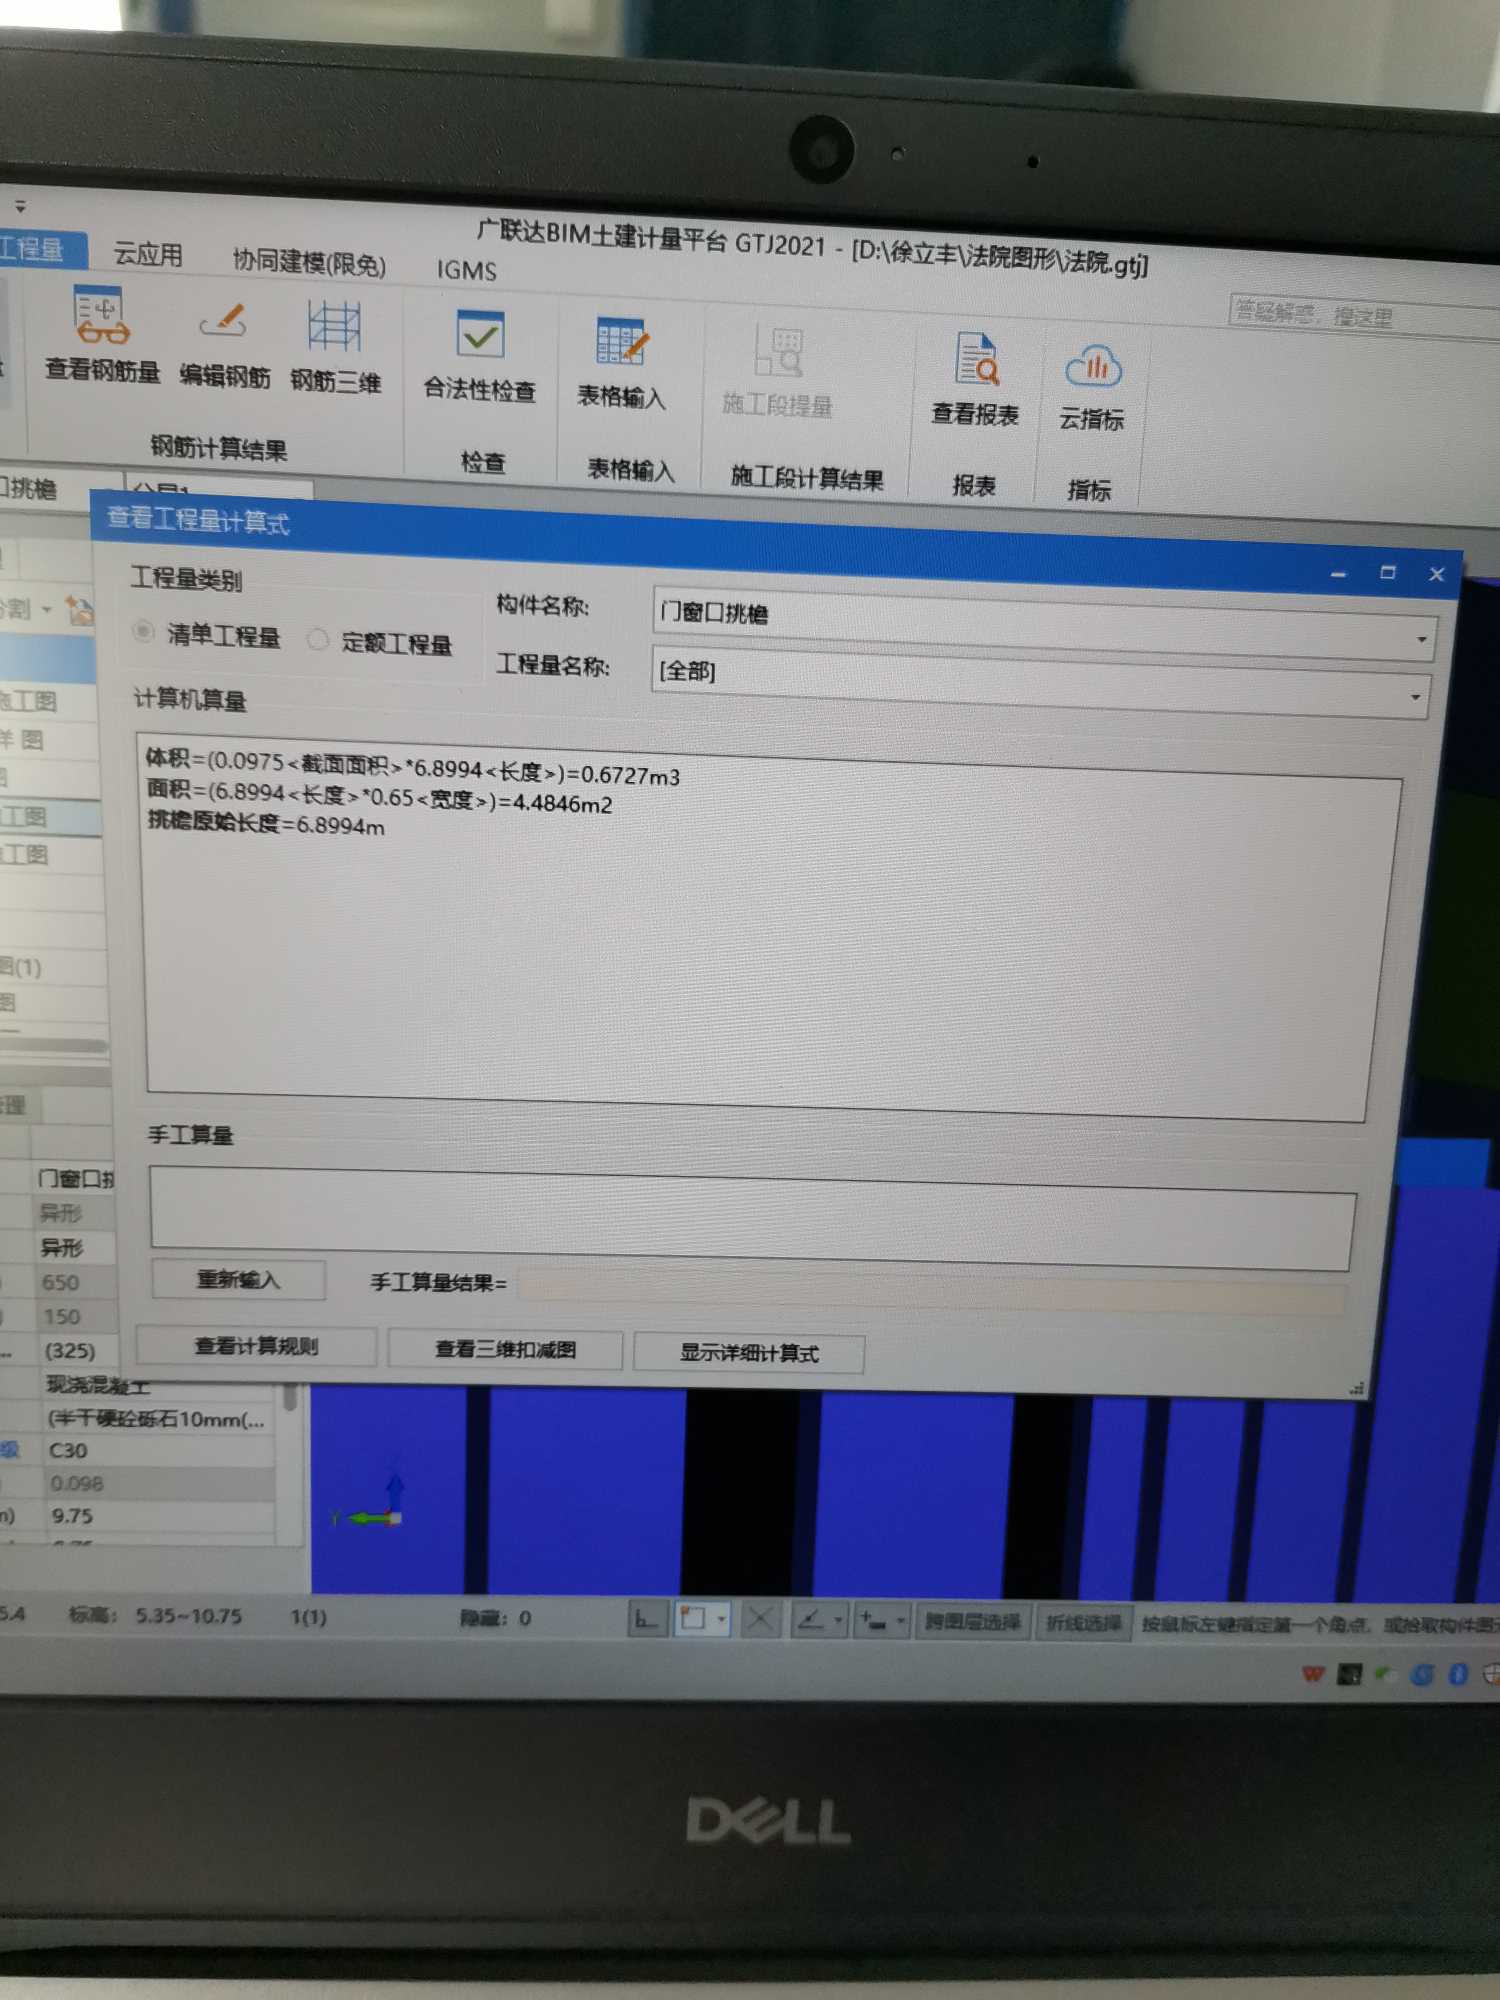Click 查看计算规则 button

[x=256, y=1346]
